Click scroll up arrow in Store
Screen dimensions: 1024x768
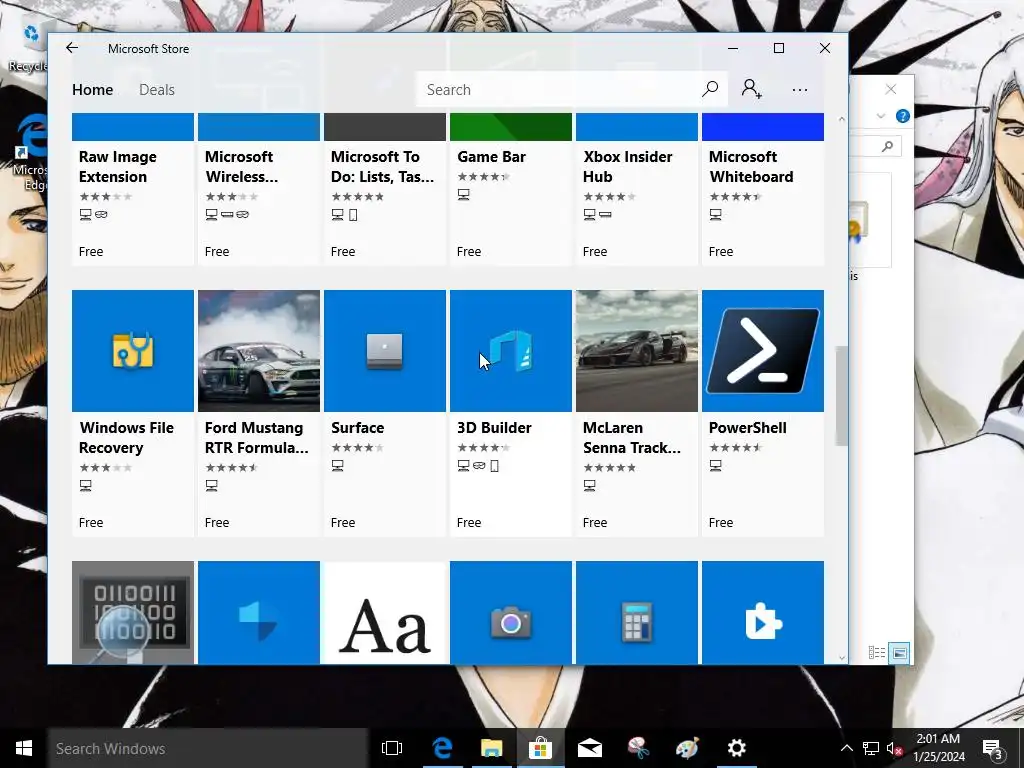(x=841, y=120)
